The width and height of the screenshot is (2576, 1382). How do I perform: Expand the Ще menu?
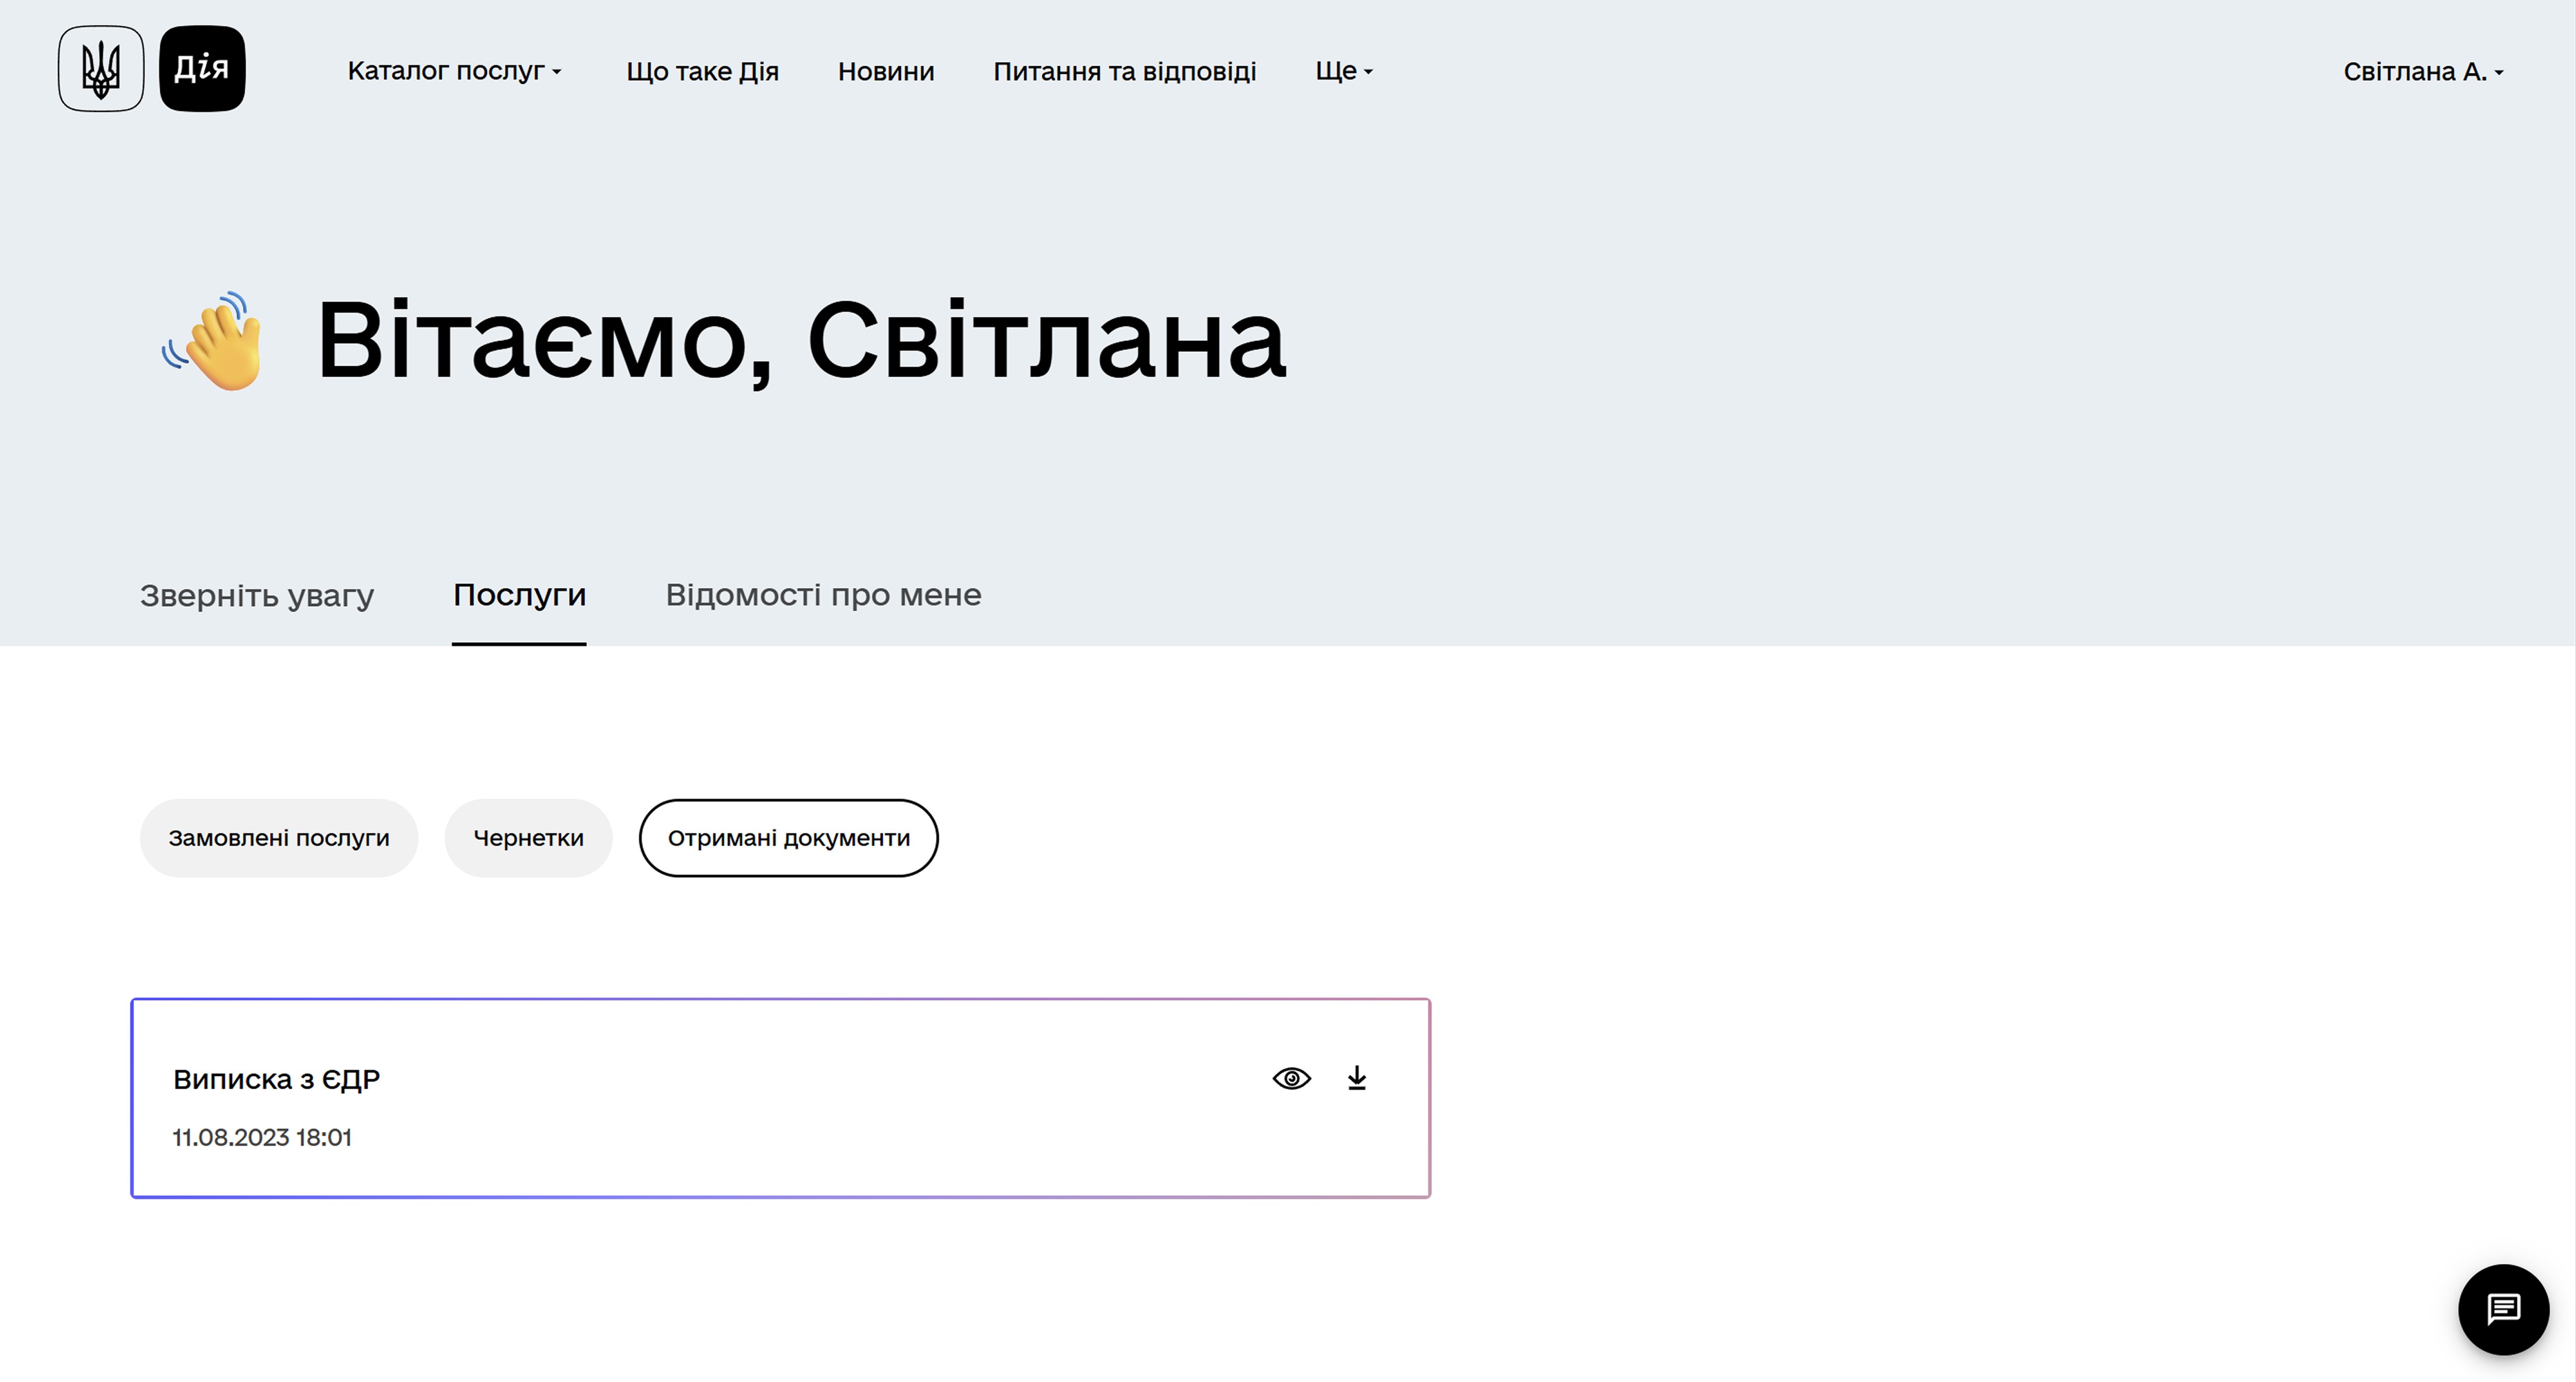1343,71
